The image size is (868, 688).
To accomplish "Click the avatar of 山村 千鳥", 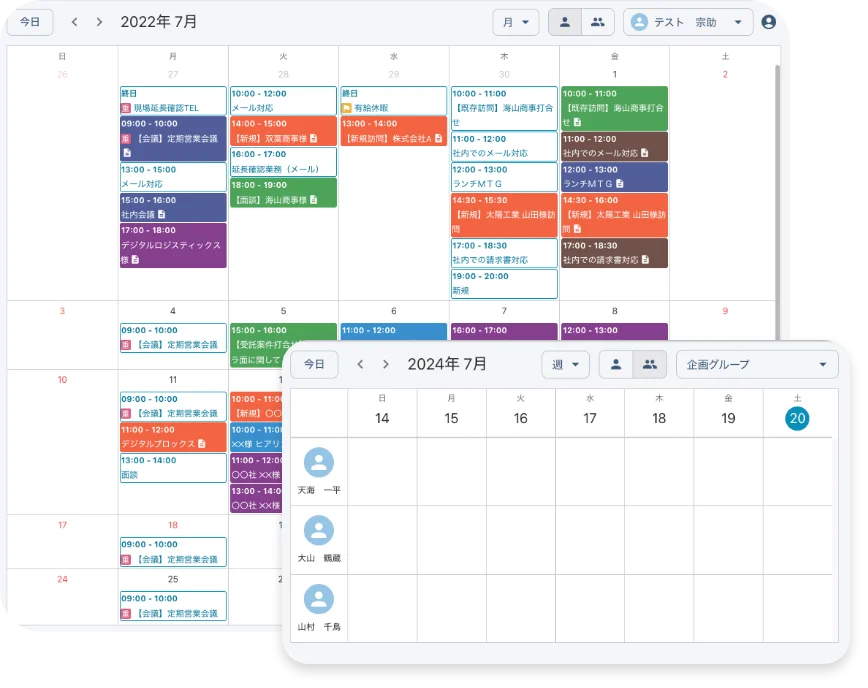I will 319,599.
